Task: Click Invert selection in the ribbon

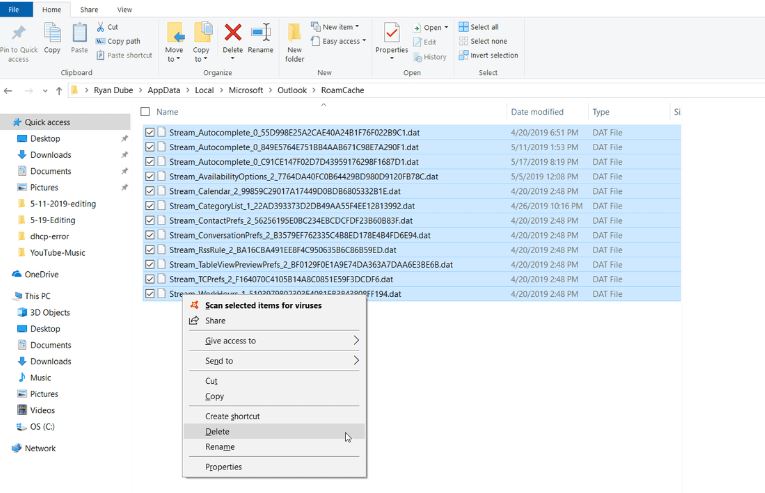Action: (x=488, y=56)
